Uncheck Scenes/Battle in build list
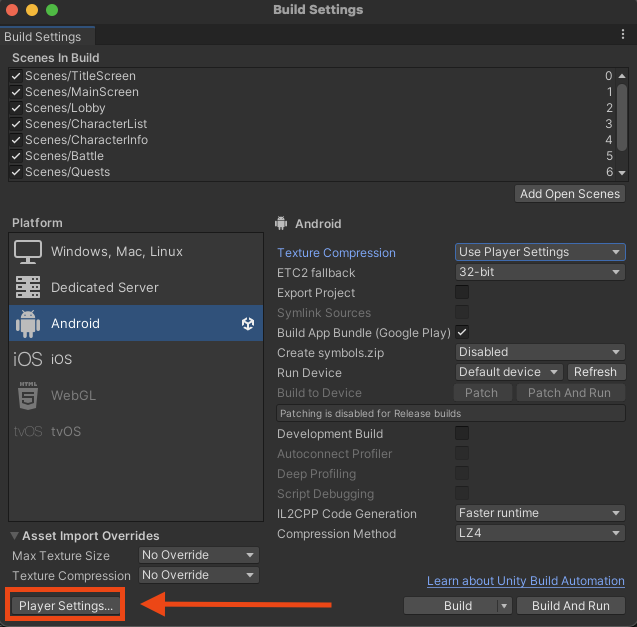The image size is (637, 627). 16,156
